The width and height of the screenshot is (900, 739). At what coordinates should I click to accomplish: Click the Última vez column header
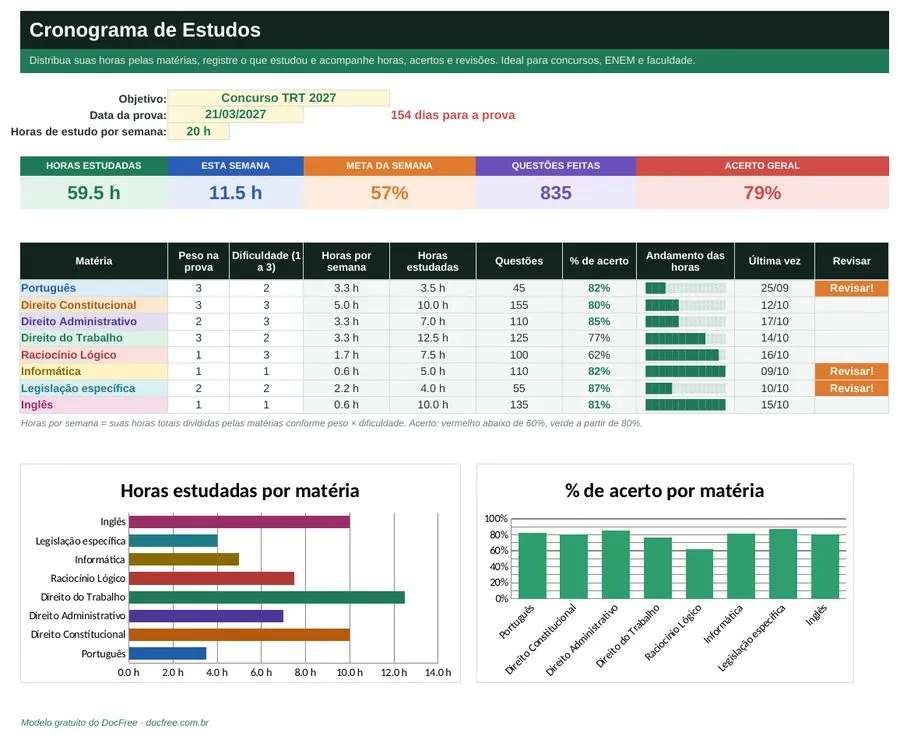click(x=774, y=261)
